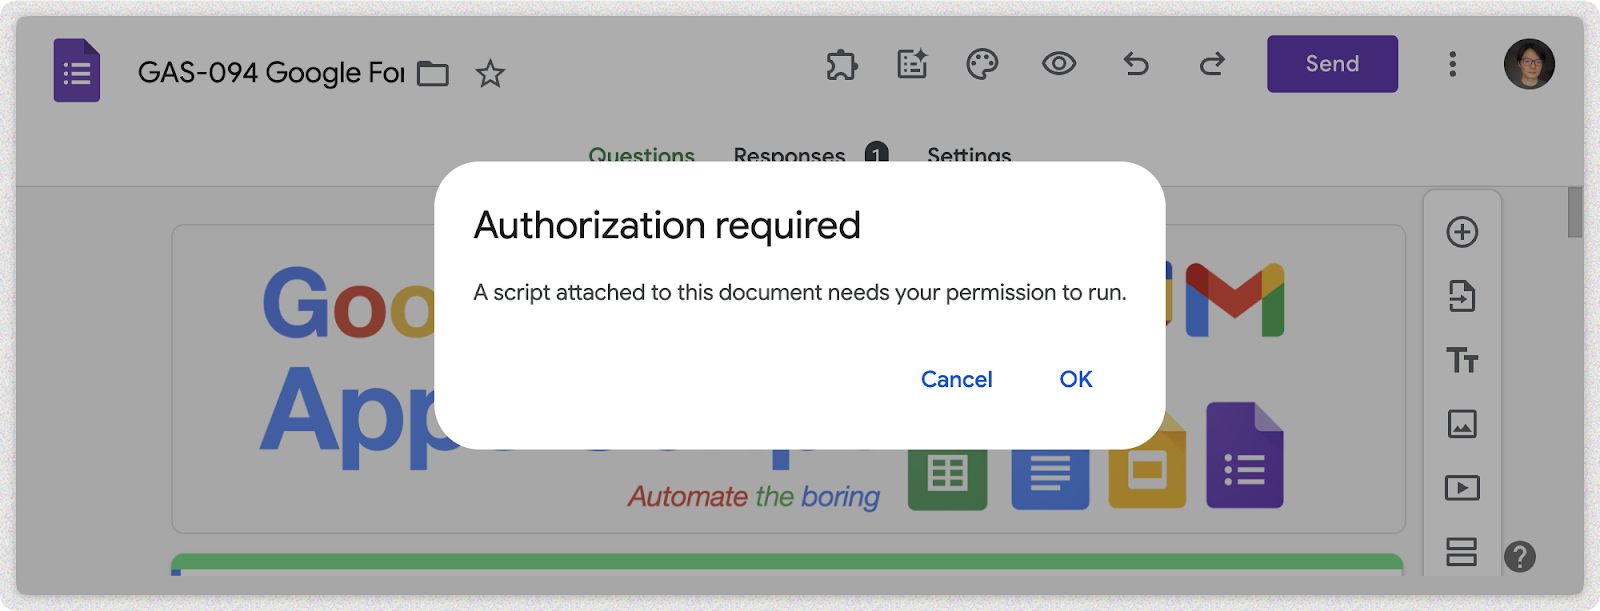Click the form title GAS-094 Google Form
This screenshot has height=611, width=1600.
tap(271, 73)
